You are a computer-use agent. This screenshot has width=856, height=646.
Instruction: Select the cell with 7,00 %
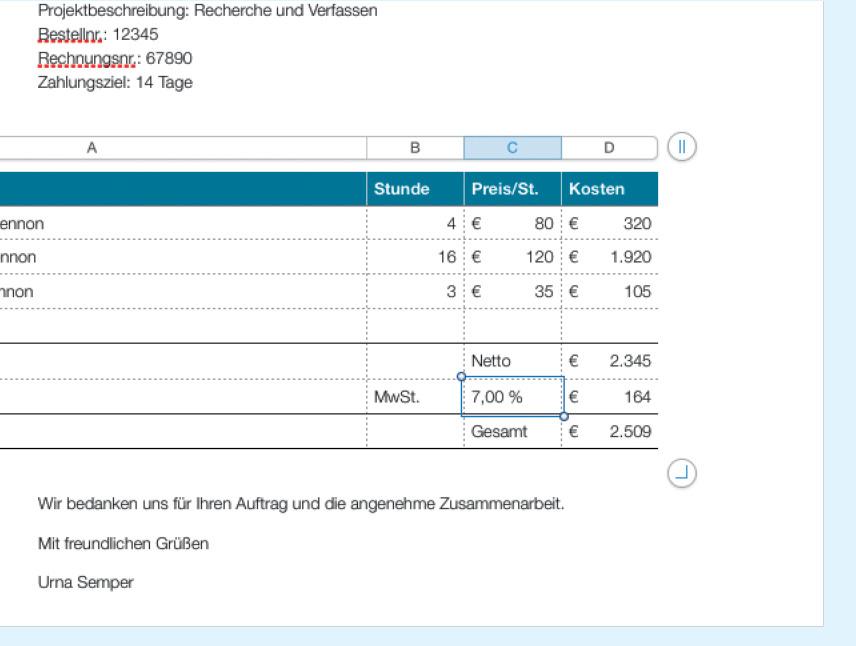point(513,396)
